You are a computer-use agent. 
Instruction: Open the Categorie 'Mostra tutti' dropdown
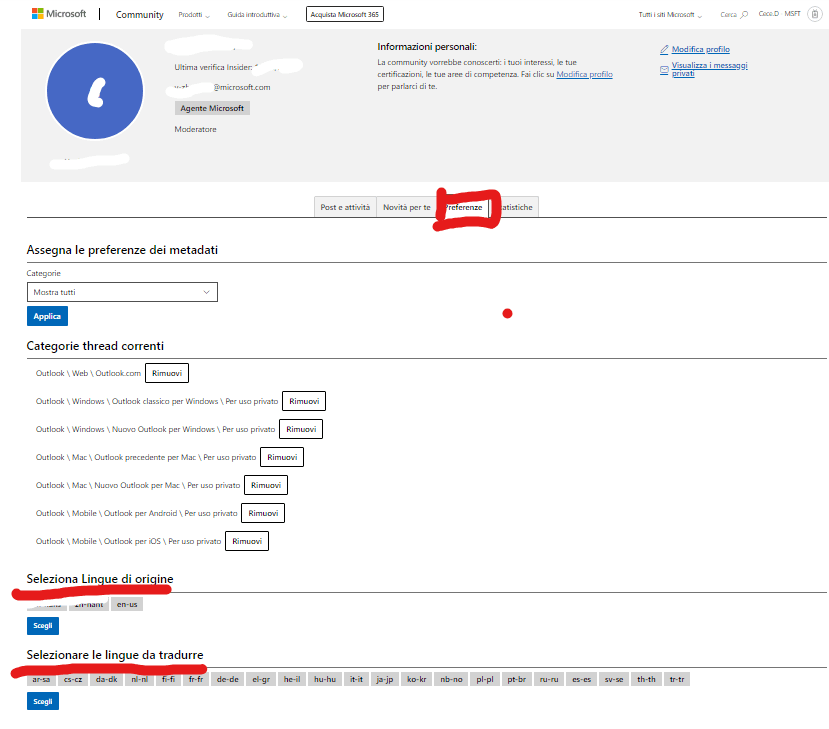point(122,292)
